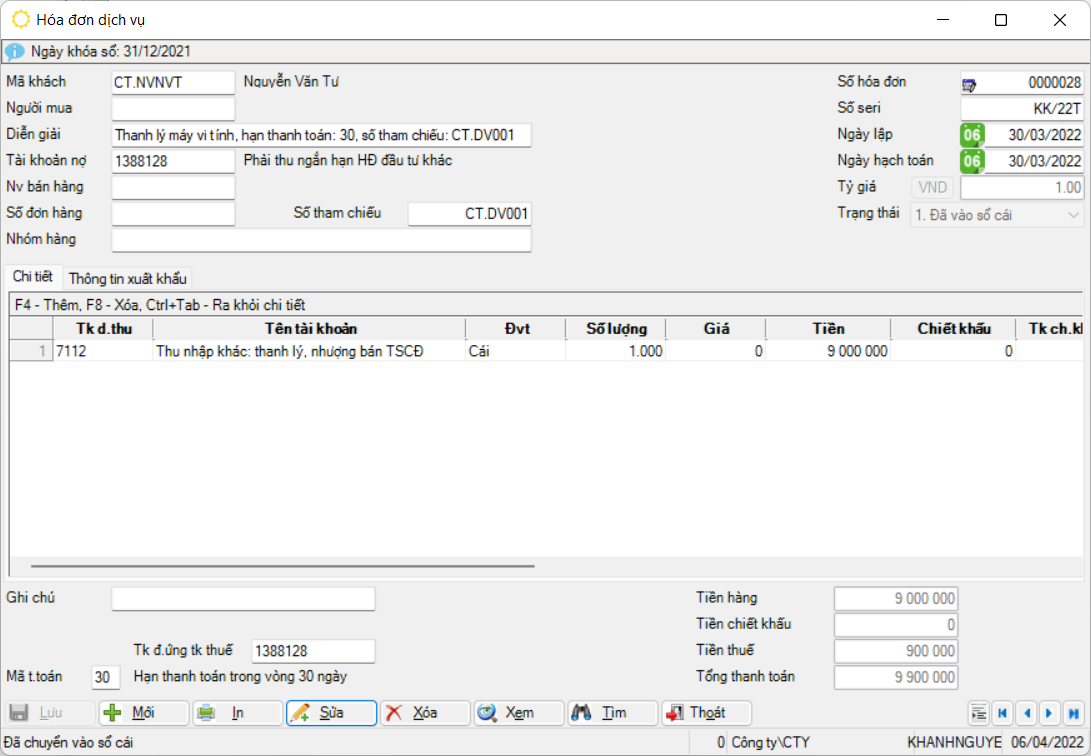Screen dimensions: 1091x756
Task: Go to the next record
Action: click(x=1048, y=713)
